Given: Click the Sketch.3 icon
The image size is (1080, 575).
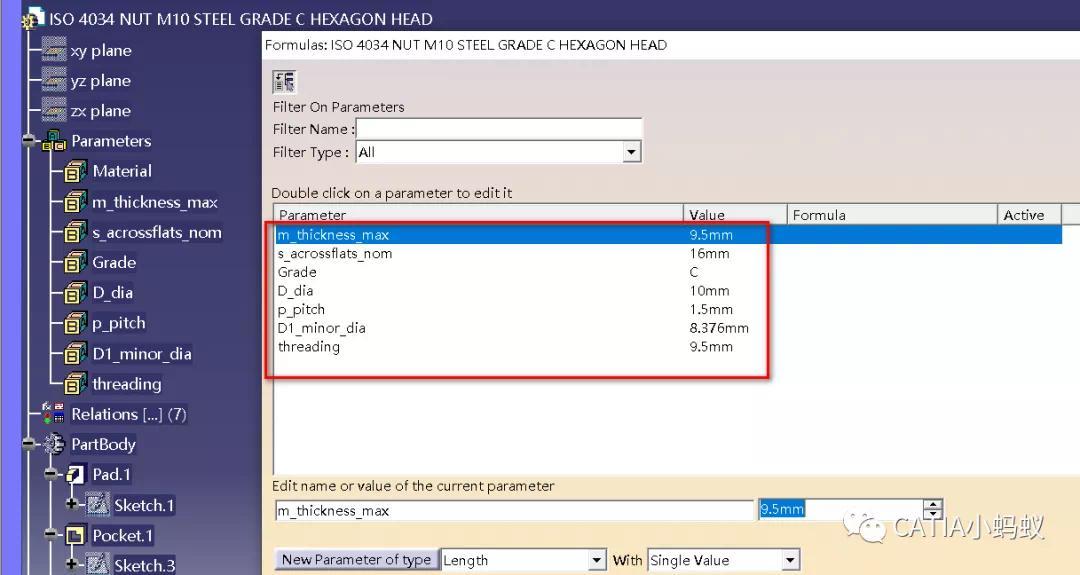Looking at the screenshot, I should pyautogui.click(x=97, y=565).
